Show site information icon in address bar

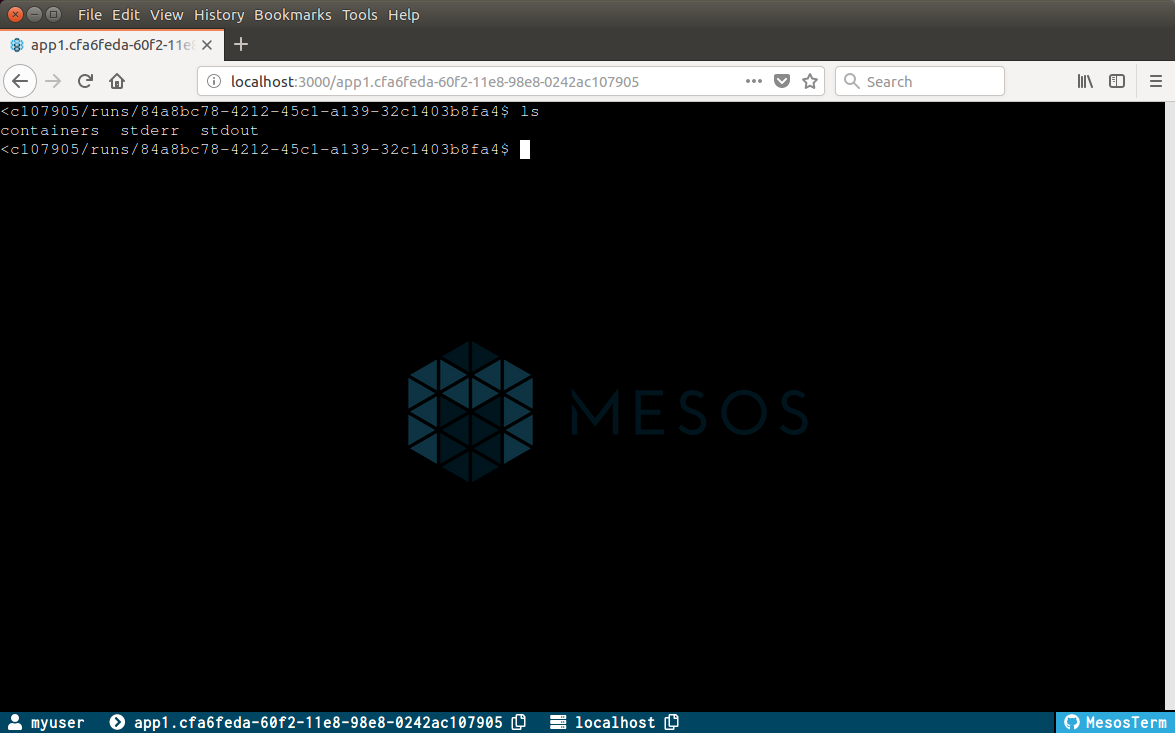coord(214,81)
